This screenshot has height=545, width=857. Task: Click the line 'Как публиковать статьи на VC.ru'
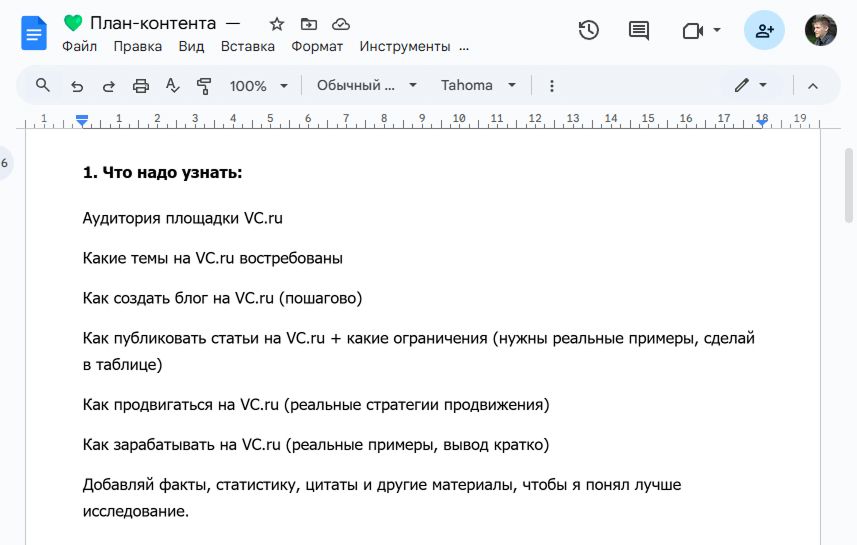204,338
